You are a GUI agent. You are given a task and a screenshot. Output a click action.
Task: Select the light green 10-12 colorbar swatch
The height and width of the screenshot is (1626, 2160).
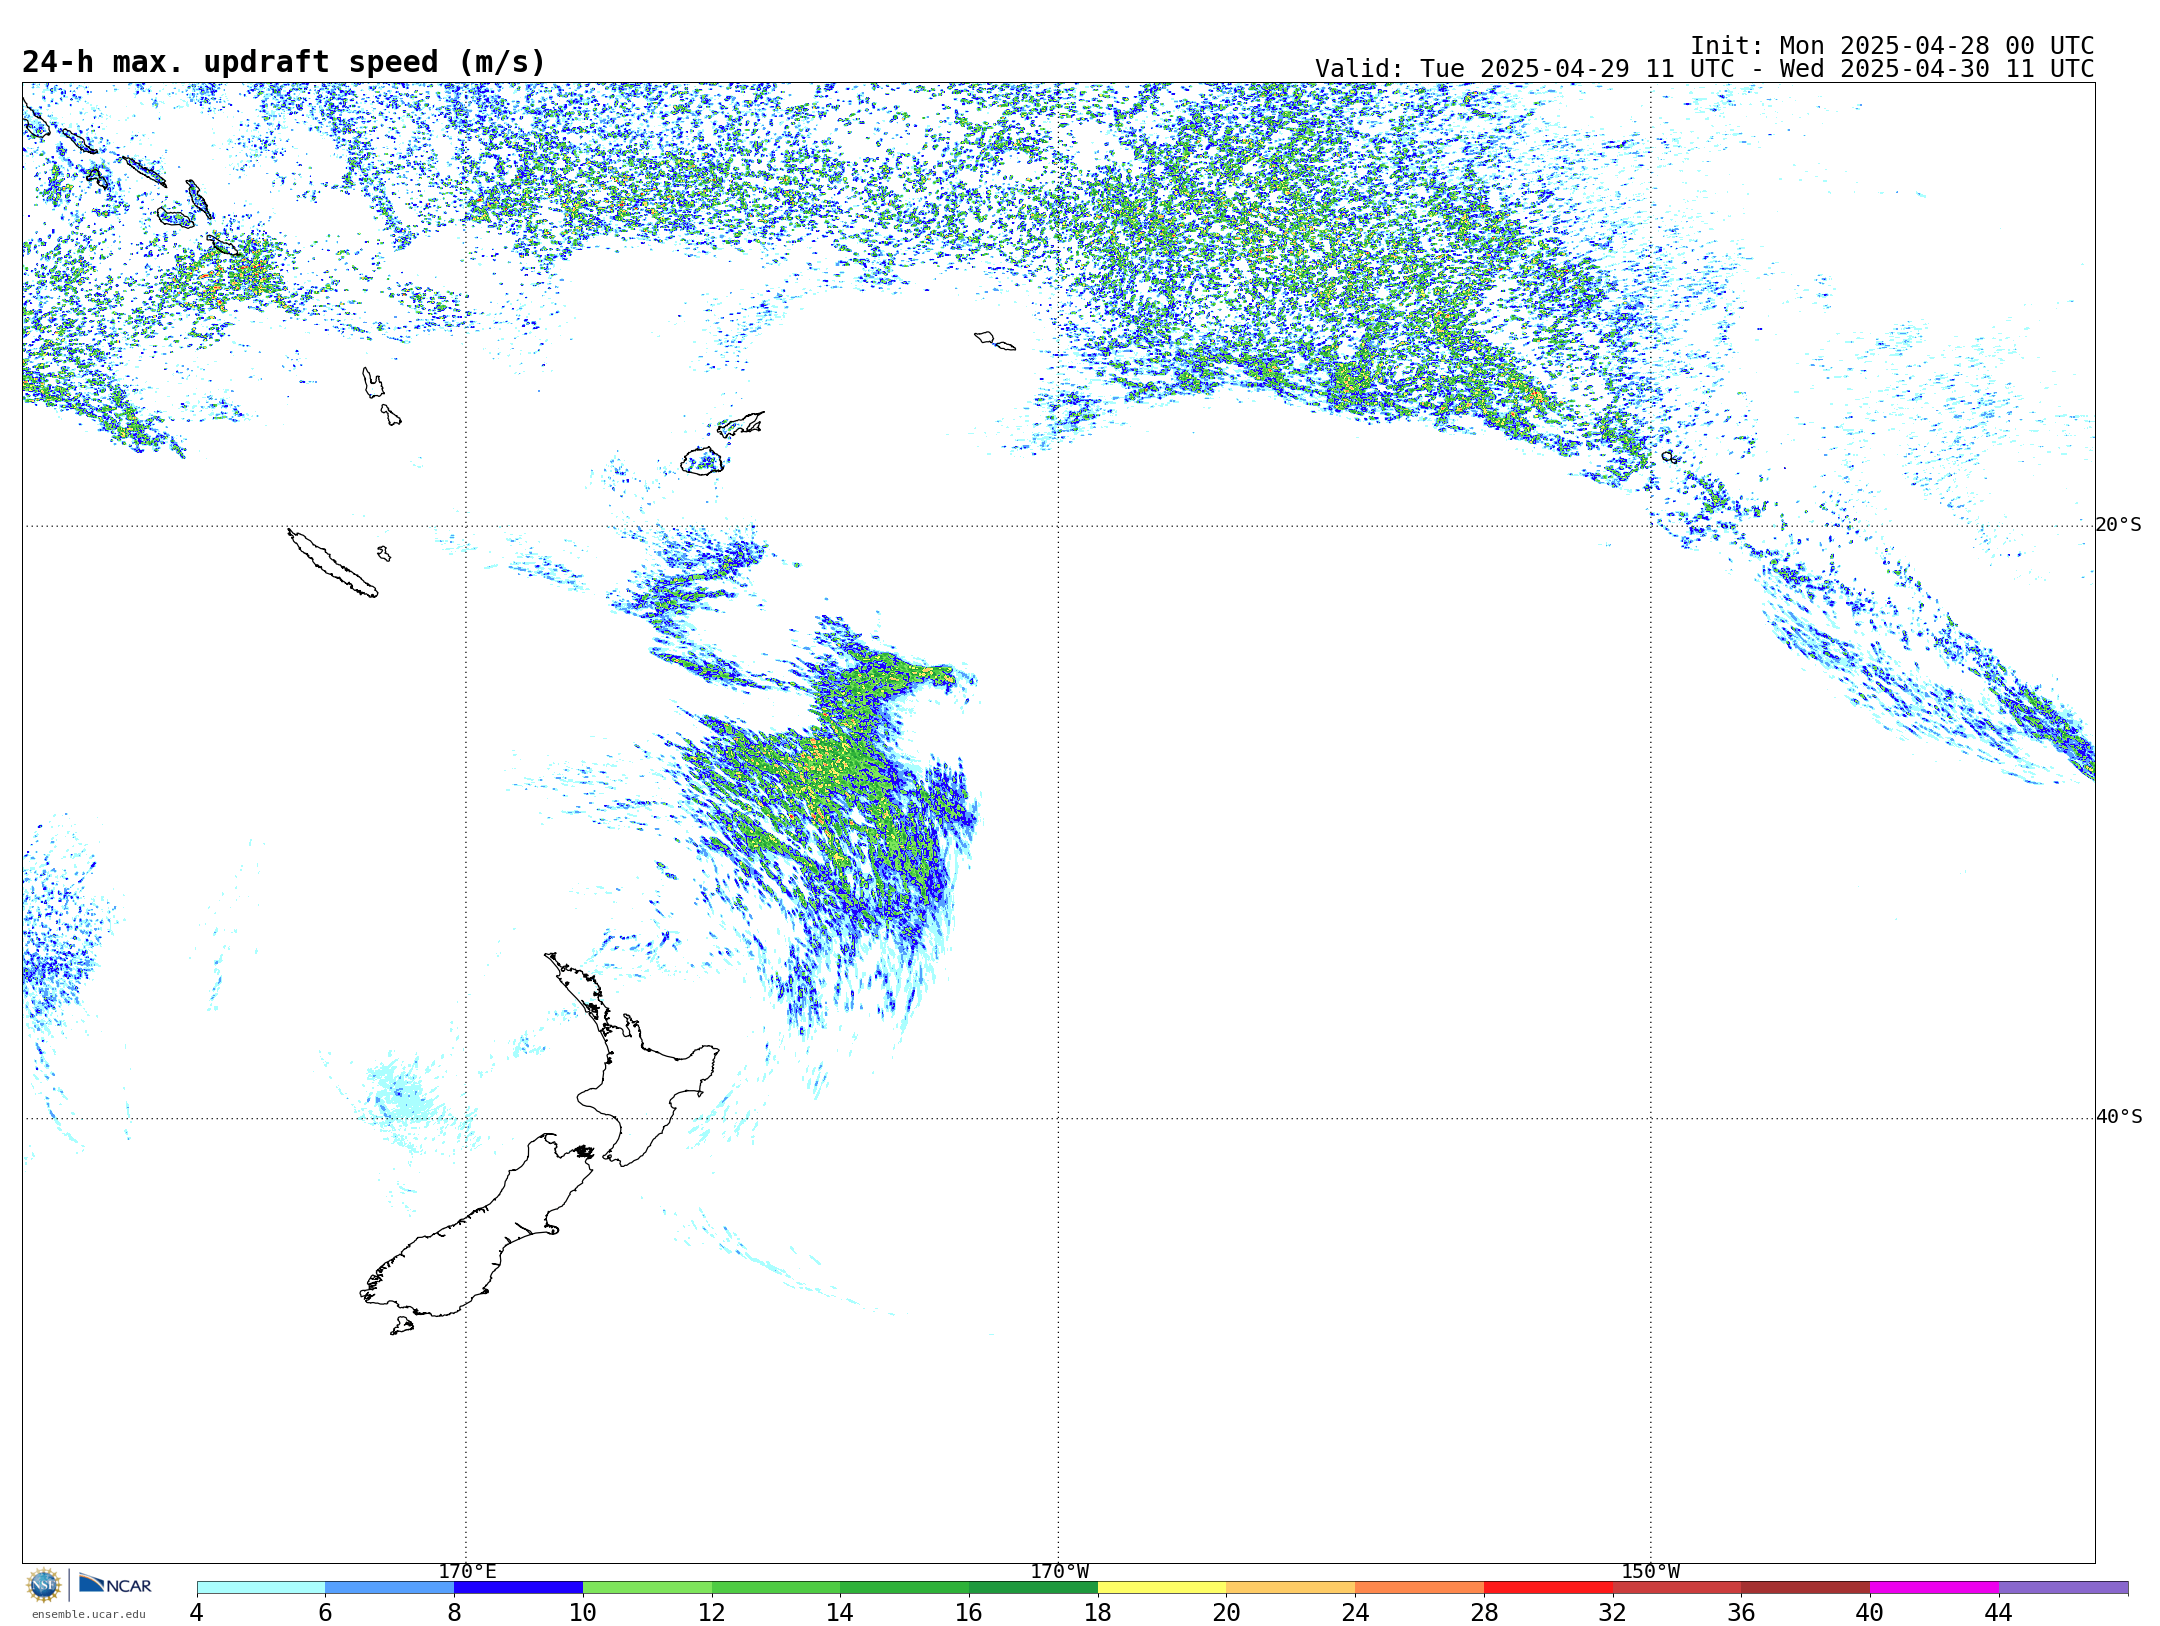click(x=647, y=1587)
